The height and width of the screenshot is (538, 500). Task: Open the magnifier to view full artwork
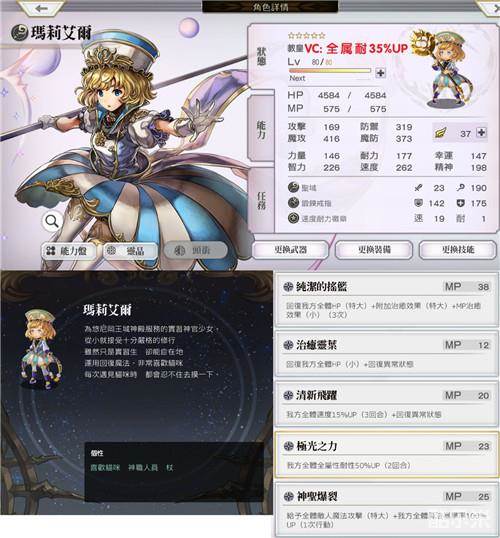coord(52,222)
